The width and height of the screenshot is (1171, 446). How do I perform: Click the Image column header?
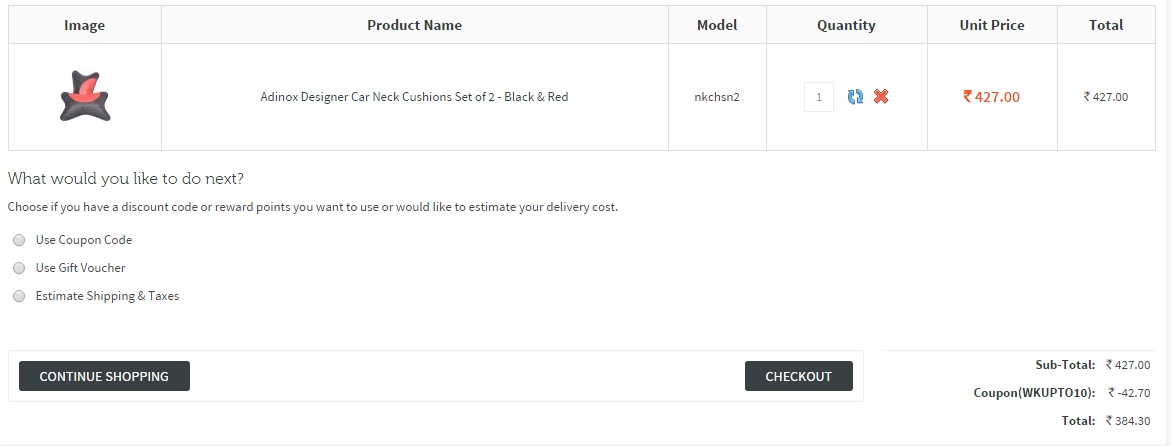click(84, 25)
